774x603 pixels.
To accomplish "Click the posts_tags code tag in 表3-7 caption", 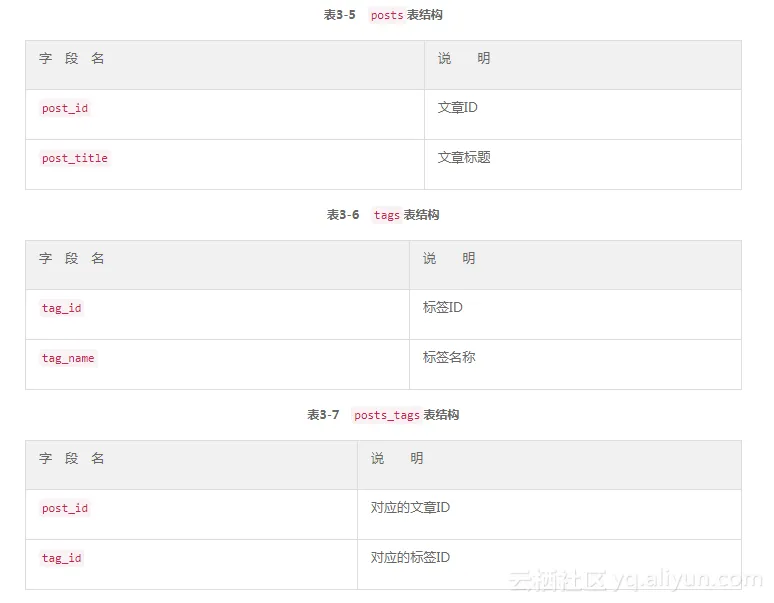I will (386, 415).
